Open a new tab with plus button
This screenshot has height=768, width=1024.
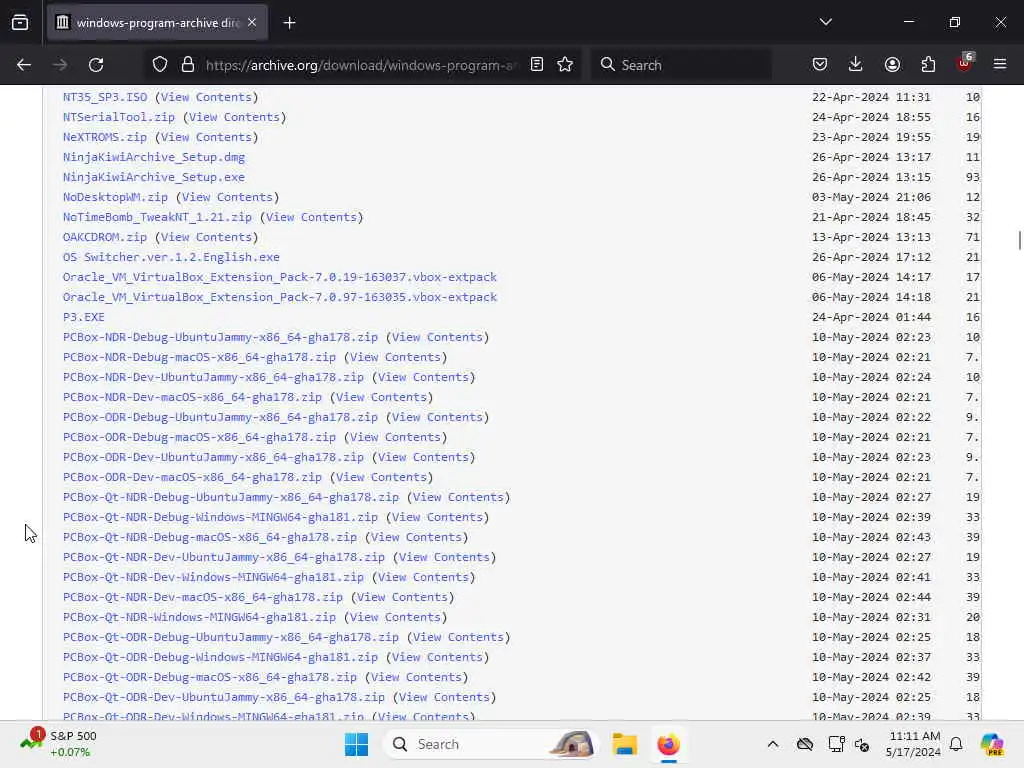tap(289, 23)
